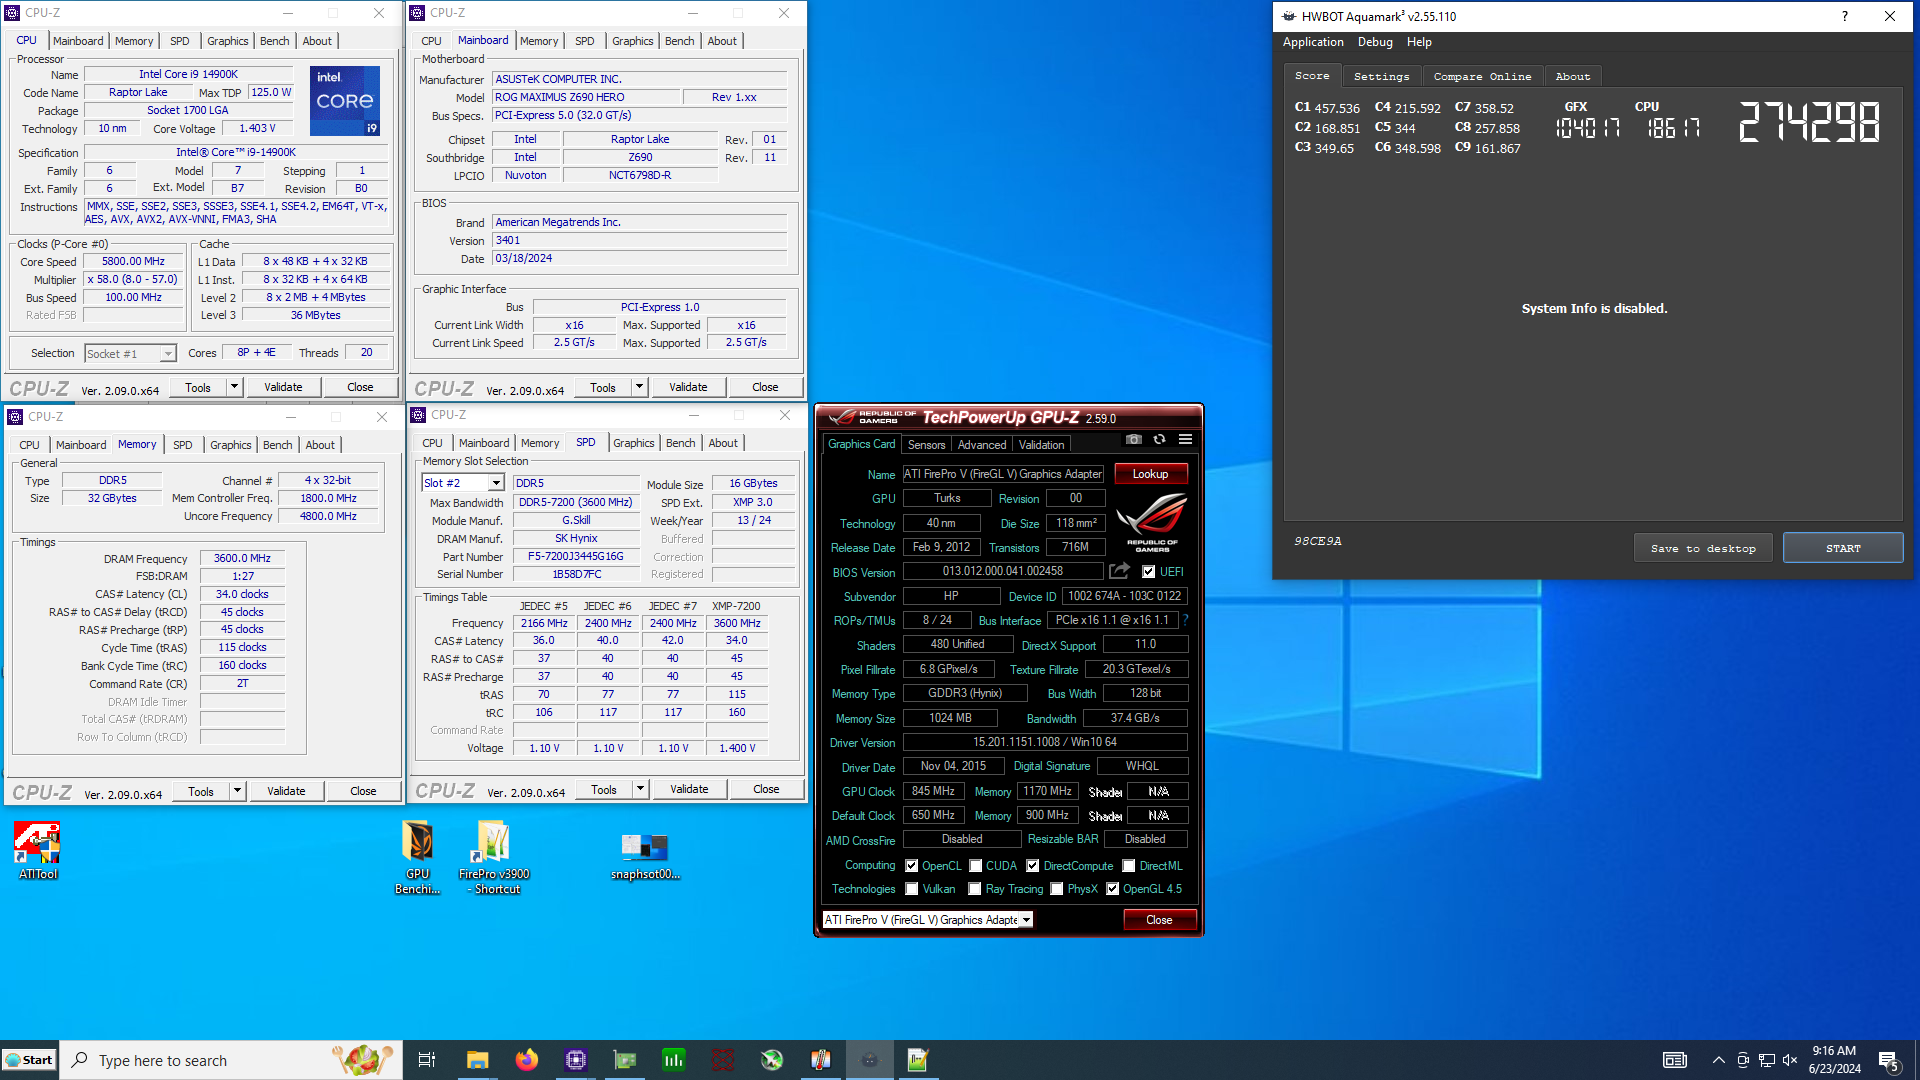This screenshot has height=1080, width=1920.
Task: Click the red Close button in GPU-Z
Action: (x=1159, y=920)
